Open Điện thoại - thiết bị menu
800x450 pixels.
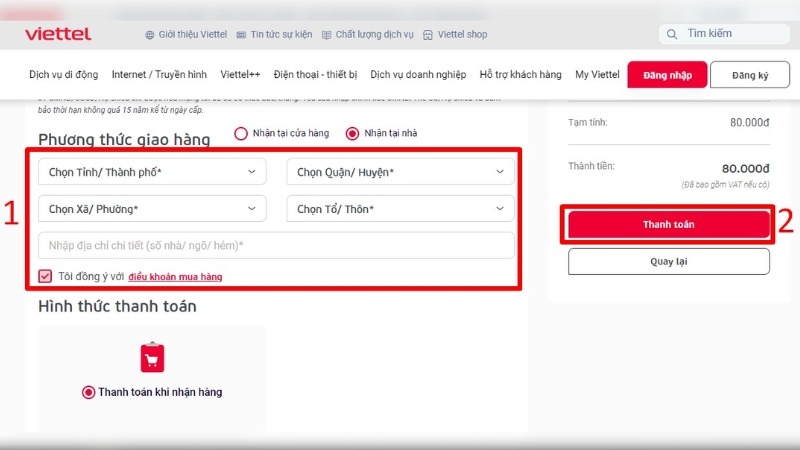pyautogui.click(x=315, y=74)
